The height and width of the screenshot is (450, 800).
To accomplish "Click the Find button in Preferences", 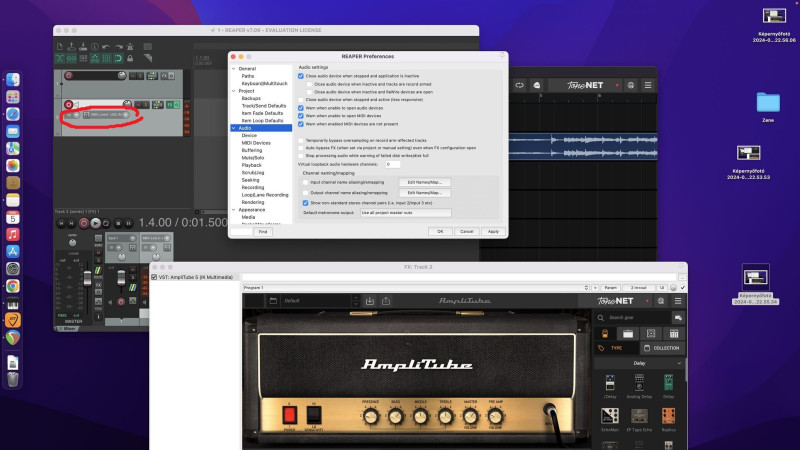I will [x=263, y=232].
